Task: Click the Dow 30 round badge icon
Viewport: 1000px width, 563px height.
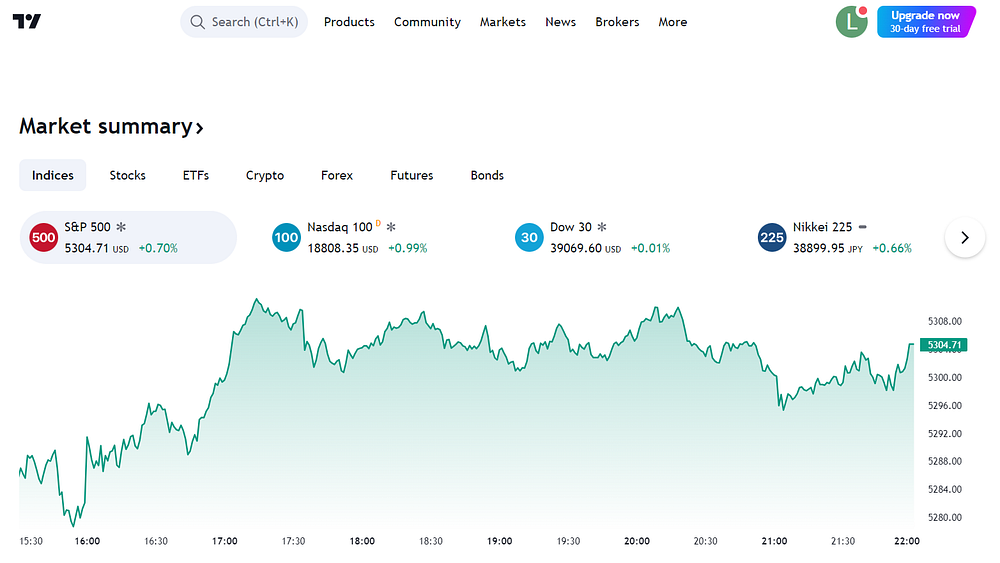Action: (x=529, y=238)
